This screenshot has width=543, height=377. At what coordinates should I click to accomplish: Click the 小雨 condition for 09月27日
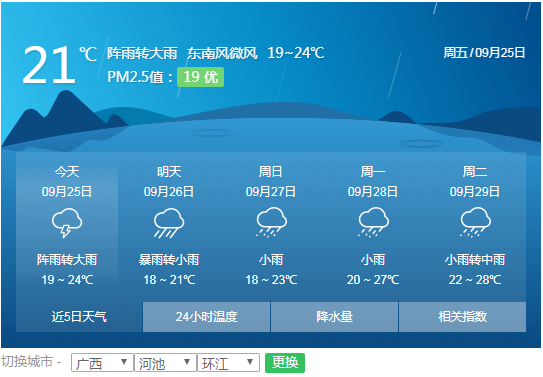[x=271, y=260]
